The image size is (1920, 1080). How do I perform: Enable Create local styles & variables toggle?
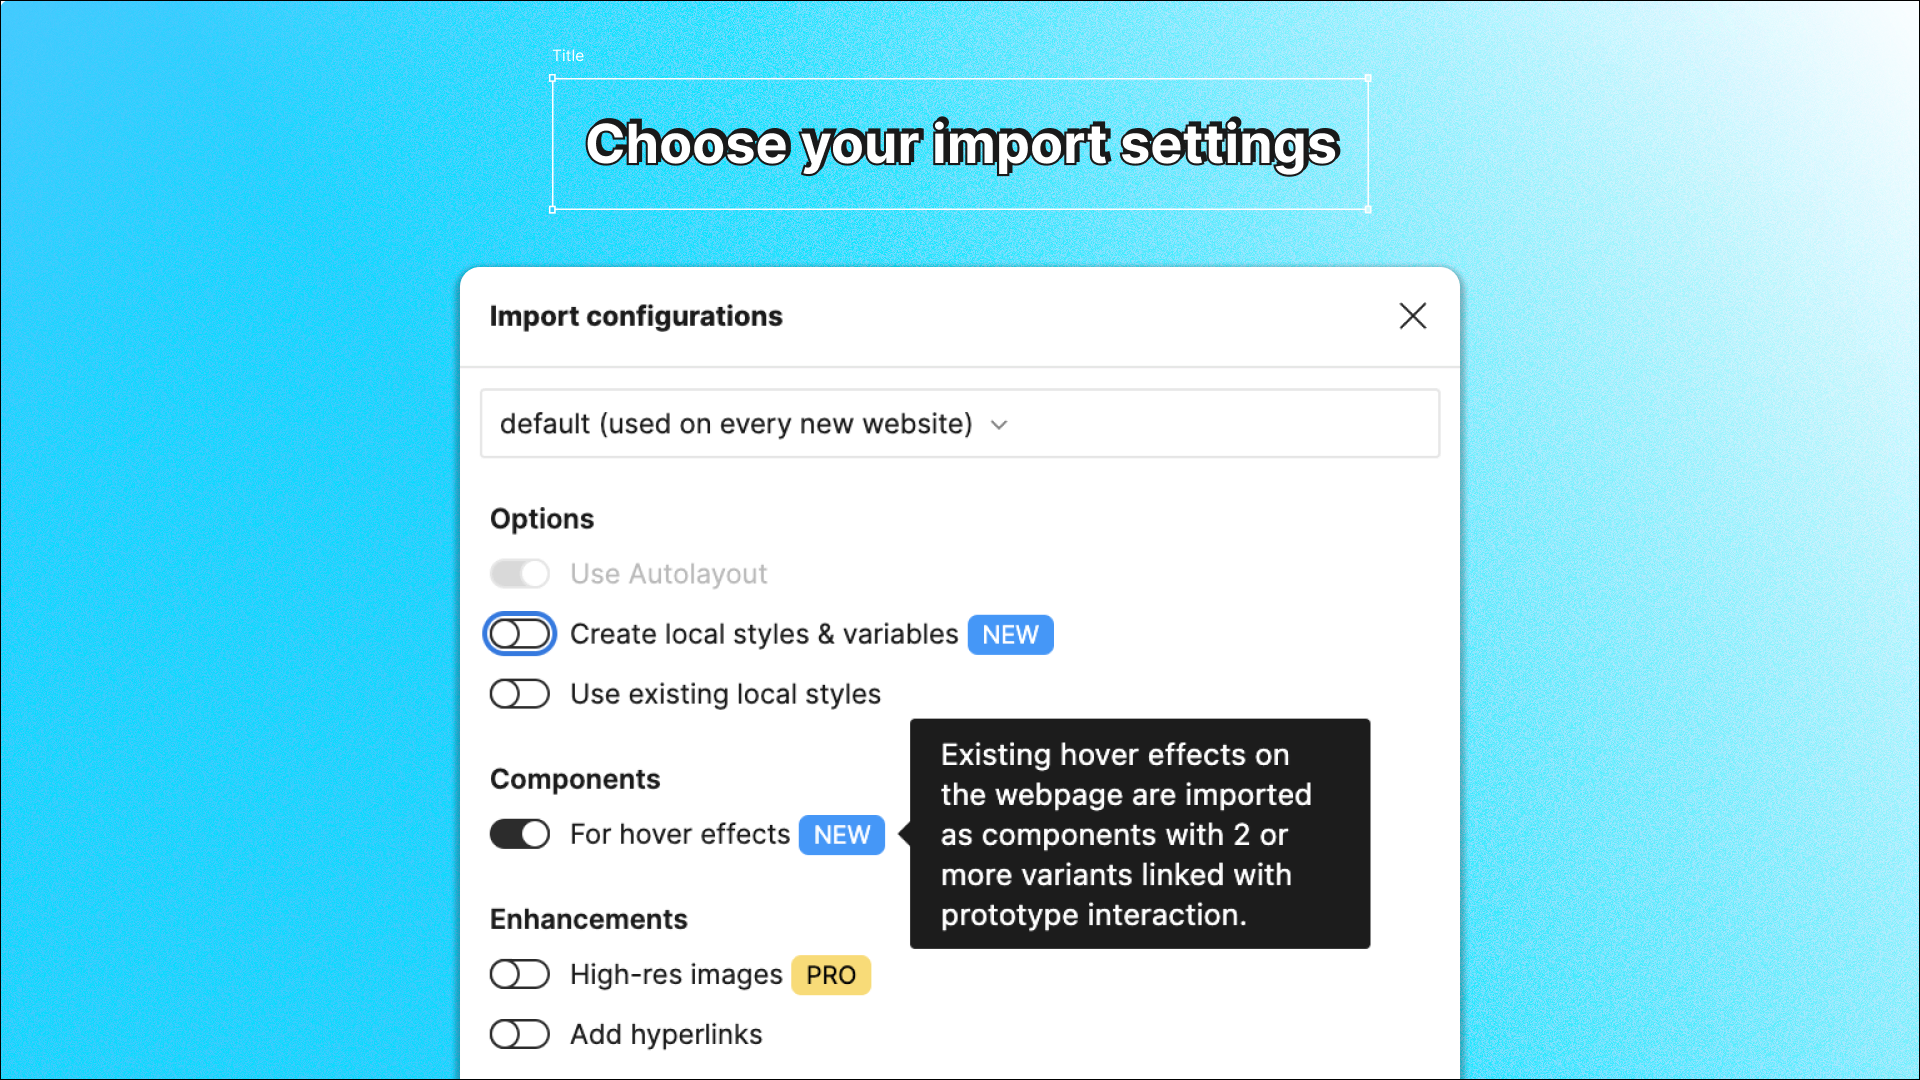pos(520,634)
